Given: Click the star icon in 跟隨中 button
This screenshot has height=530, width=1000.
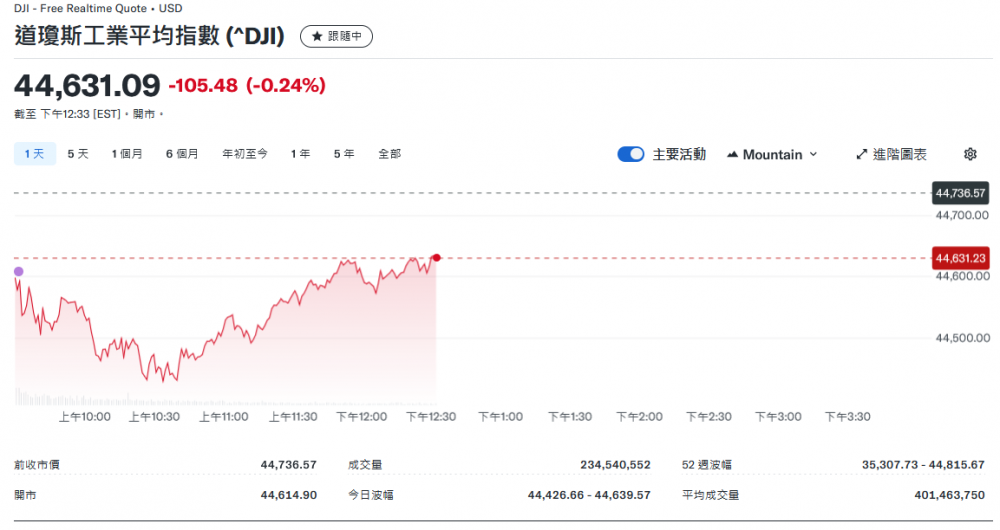Looking at the screenshot, I should click(317, 36).
